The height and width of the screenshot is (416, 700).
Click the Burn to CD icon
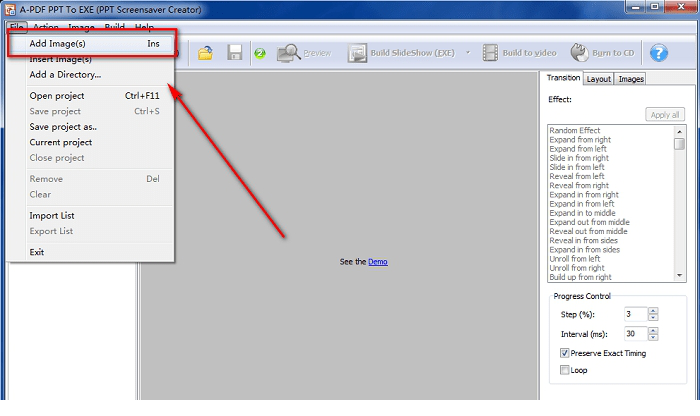(x=579, y=53)
